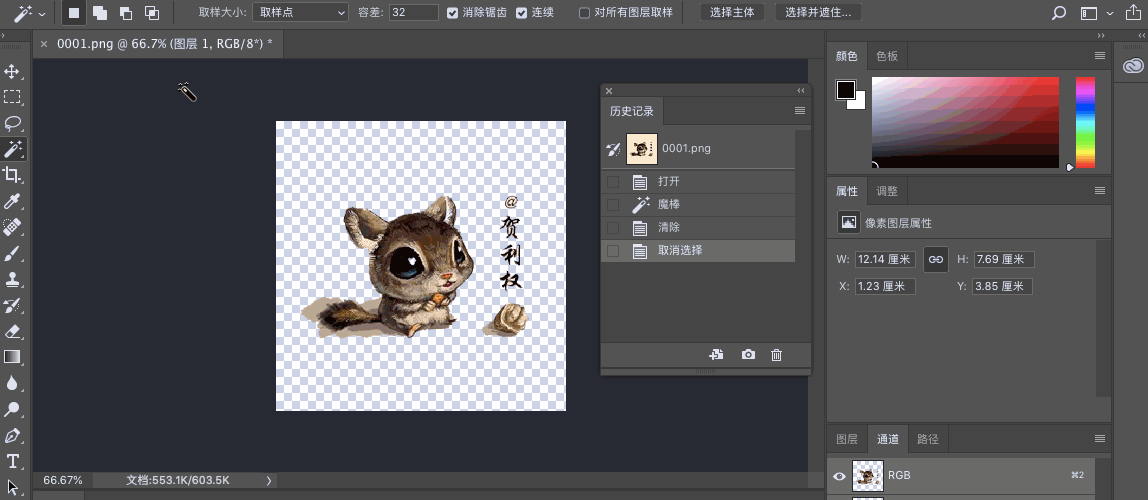Set history brush source at 清除 state
This screenshot has width=1148, height=500.
613,228
